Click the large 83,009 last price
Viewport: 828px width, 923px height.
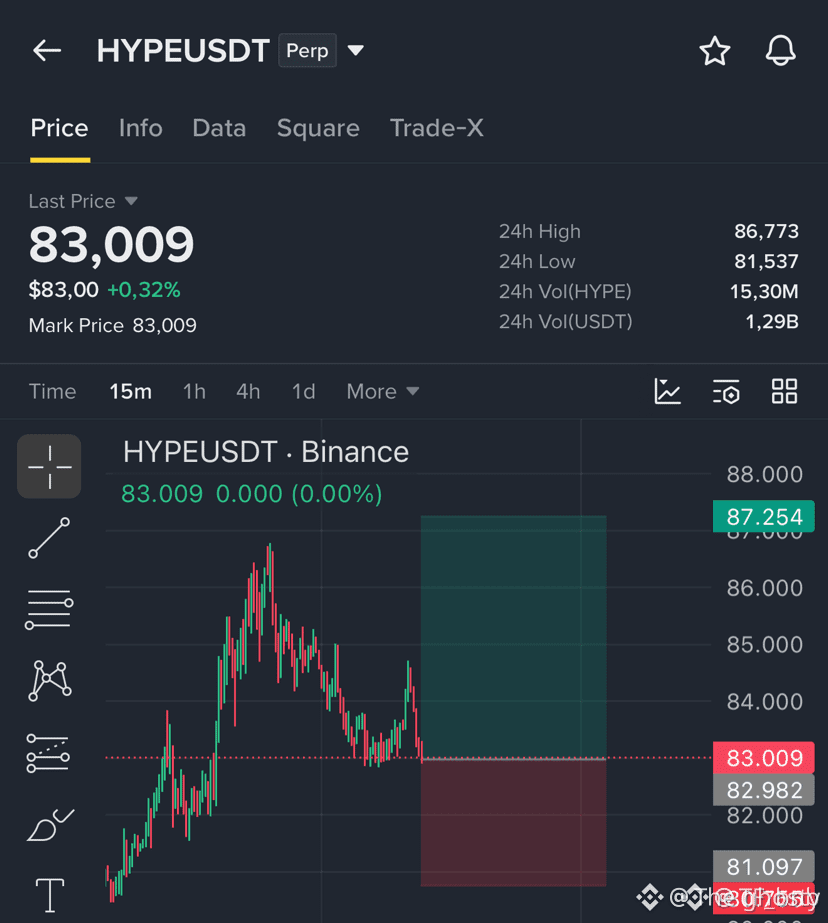111,244
